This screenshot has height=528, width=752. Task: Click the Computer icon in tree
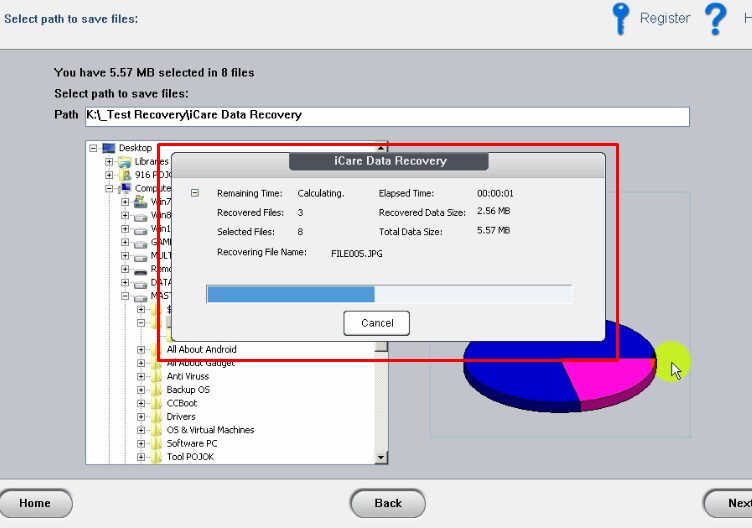[126, 188]
